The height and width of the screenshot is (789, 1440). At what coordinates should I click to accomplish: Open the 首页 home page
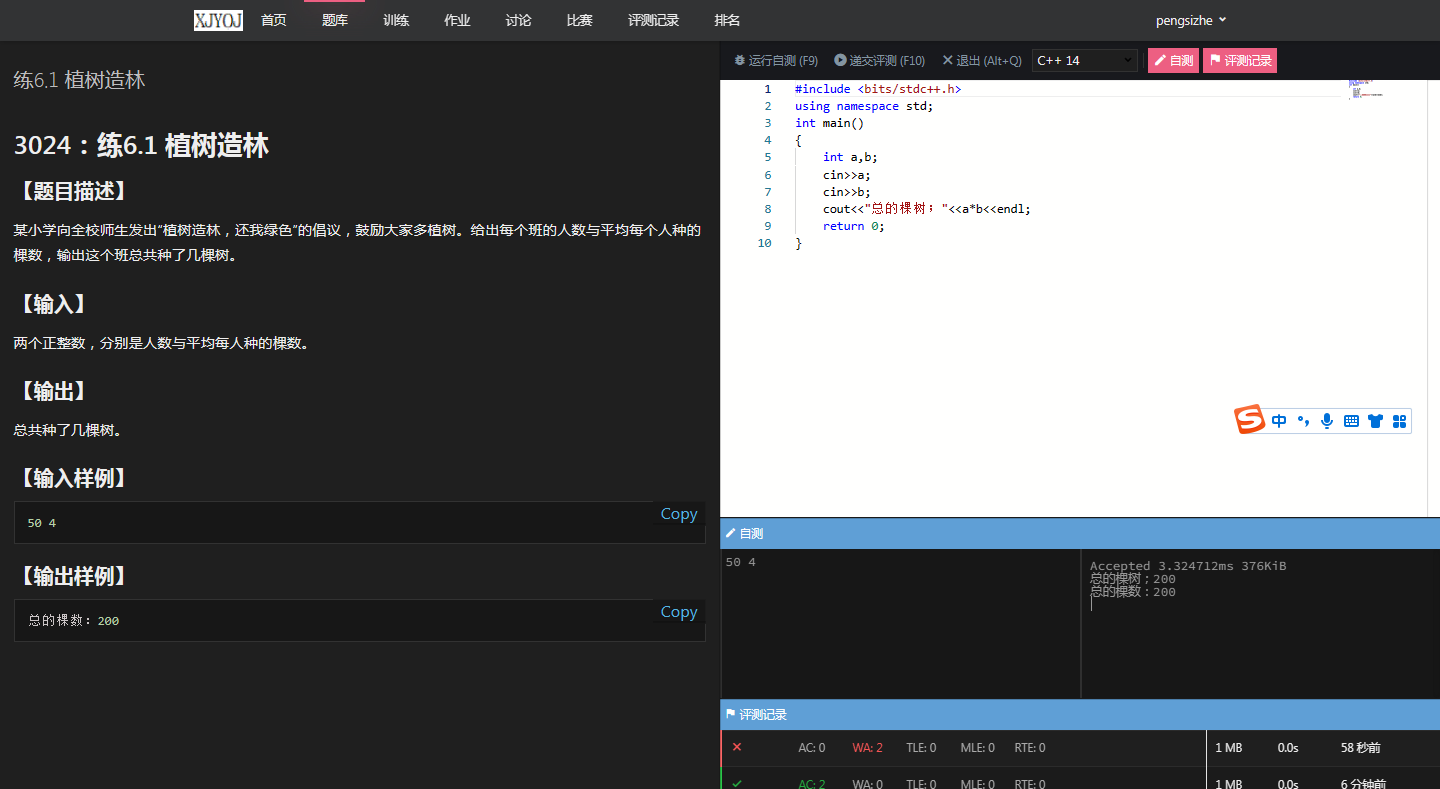pyautogui.click(x=274, y=20)
